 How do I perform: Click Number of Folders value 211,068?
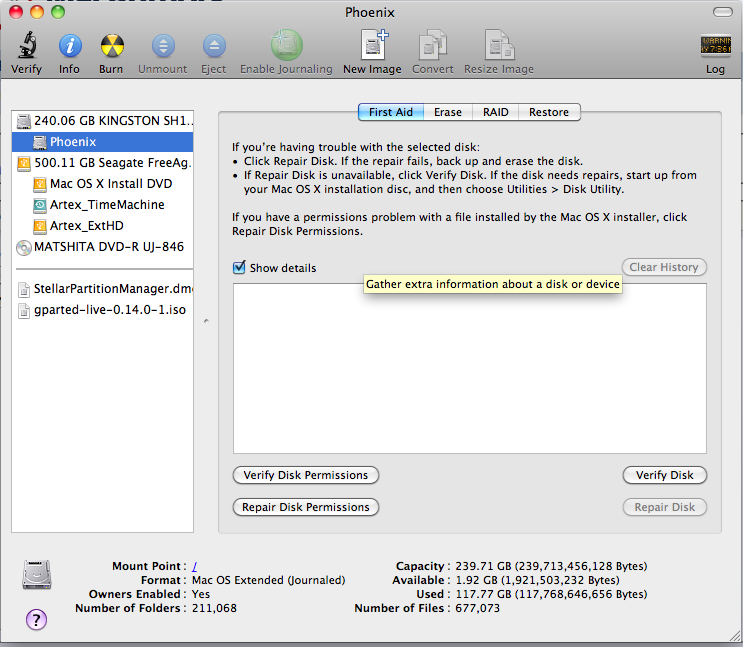coord(214,608)
